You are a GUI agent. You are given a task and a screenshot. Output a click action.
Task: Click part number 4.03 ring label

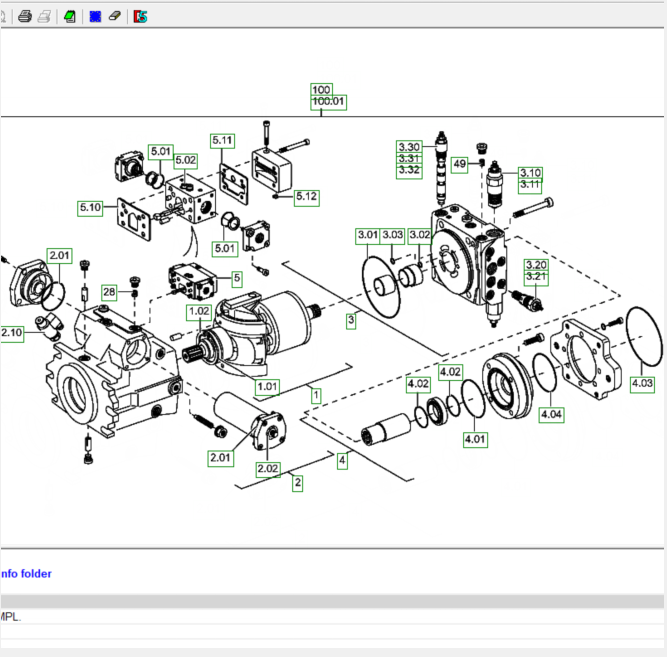click(x=642, y=383)
